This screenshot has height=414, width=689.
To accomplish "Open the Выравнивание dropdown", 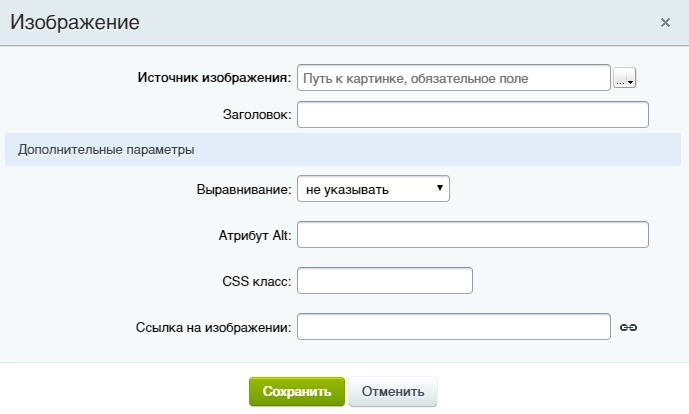I will click(x=374, y=188).
